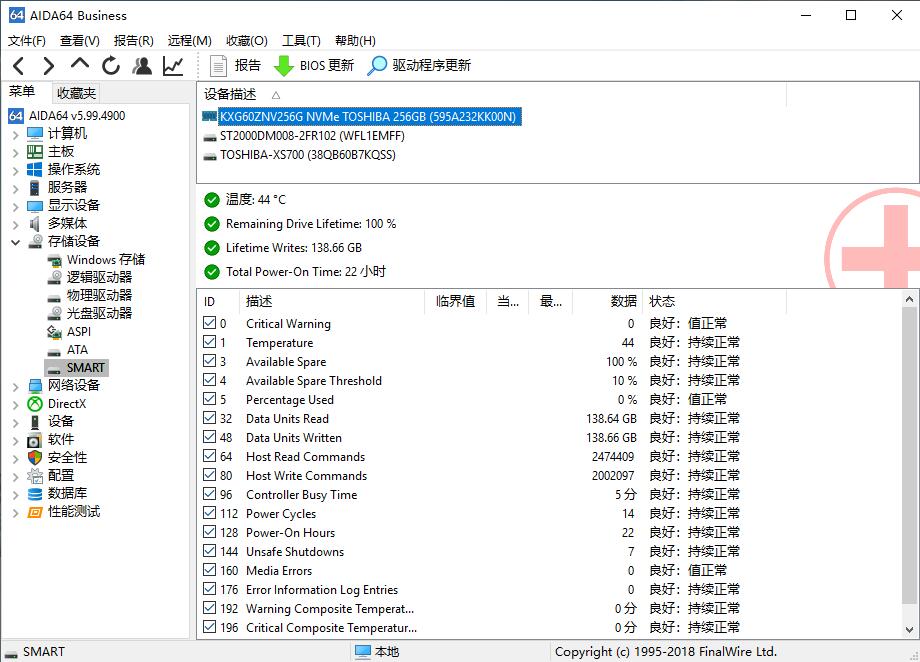Open the 物理驱动器 tree item
The width and height of the screenshot is (920, 662).
[90, 295]
